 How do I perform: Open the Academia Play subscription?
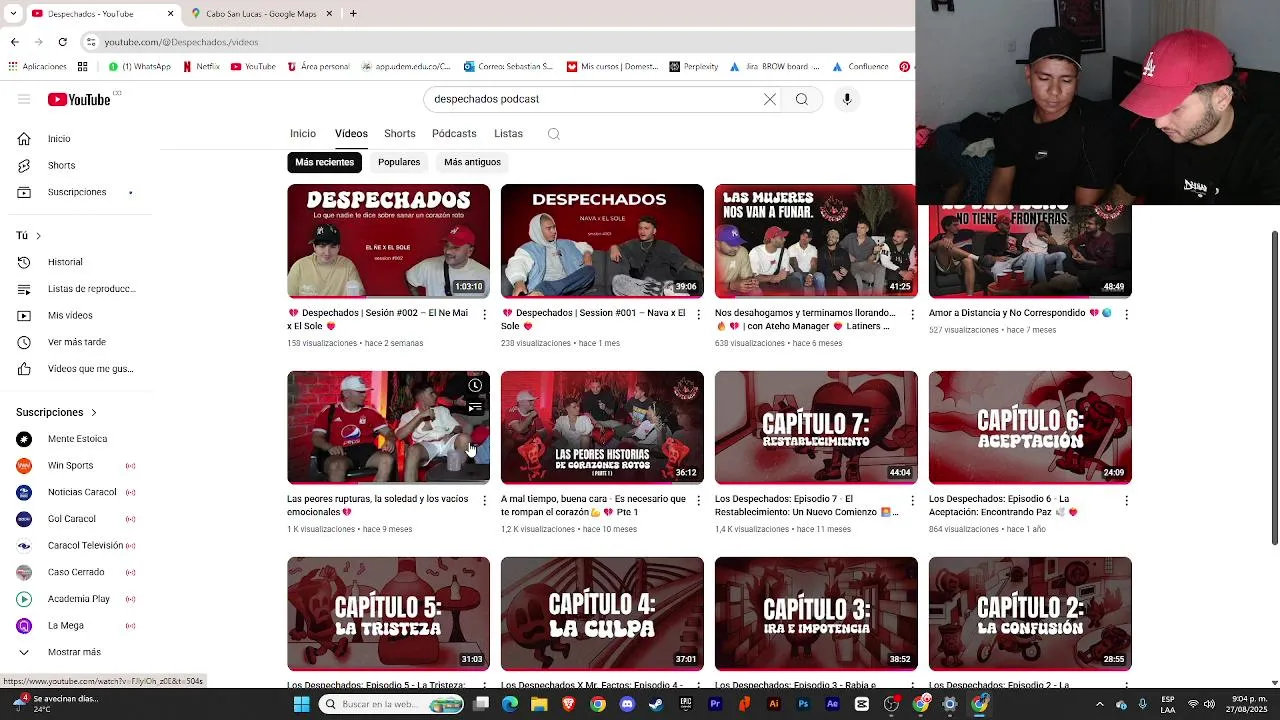[80, 599]
